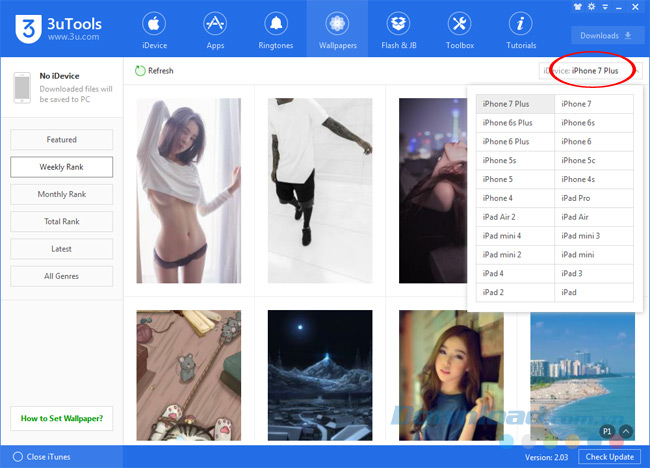
Task: Click the Check Update button
Action: pos(609,457)
